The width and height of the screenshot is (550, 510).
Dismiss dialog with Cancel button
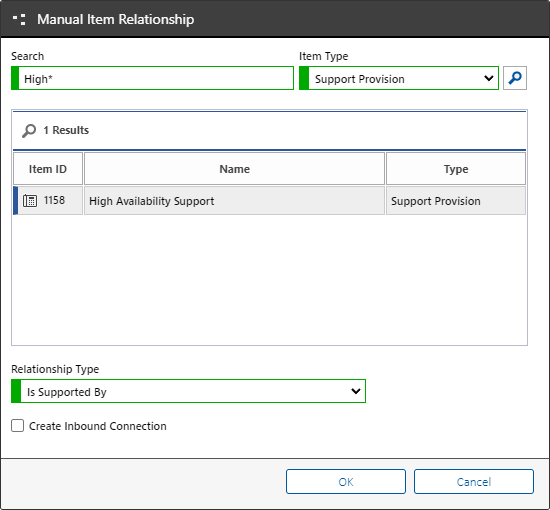pos(474,482)
